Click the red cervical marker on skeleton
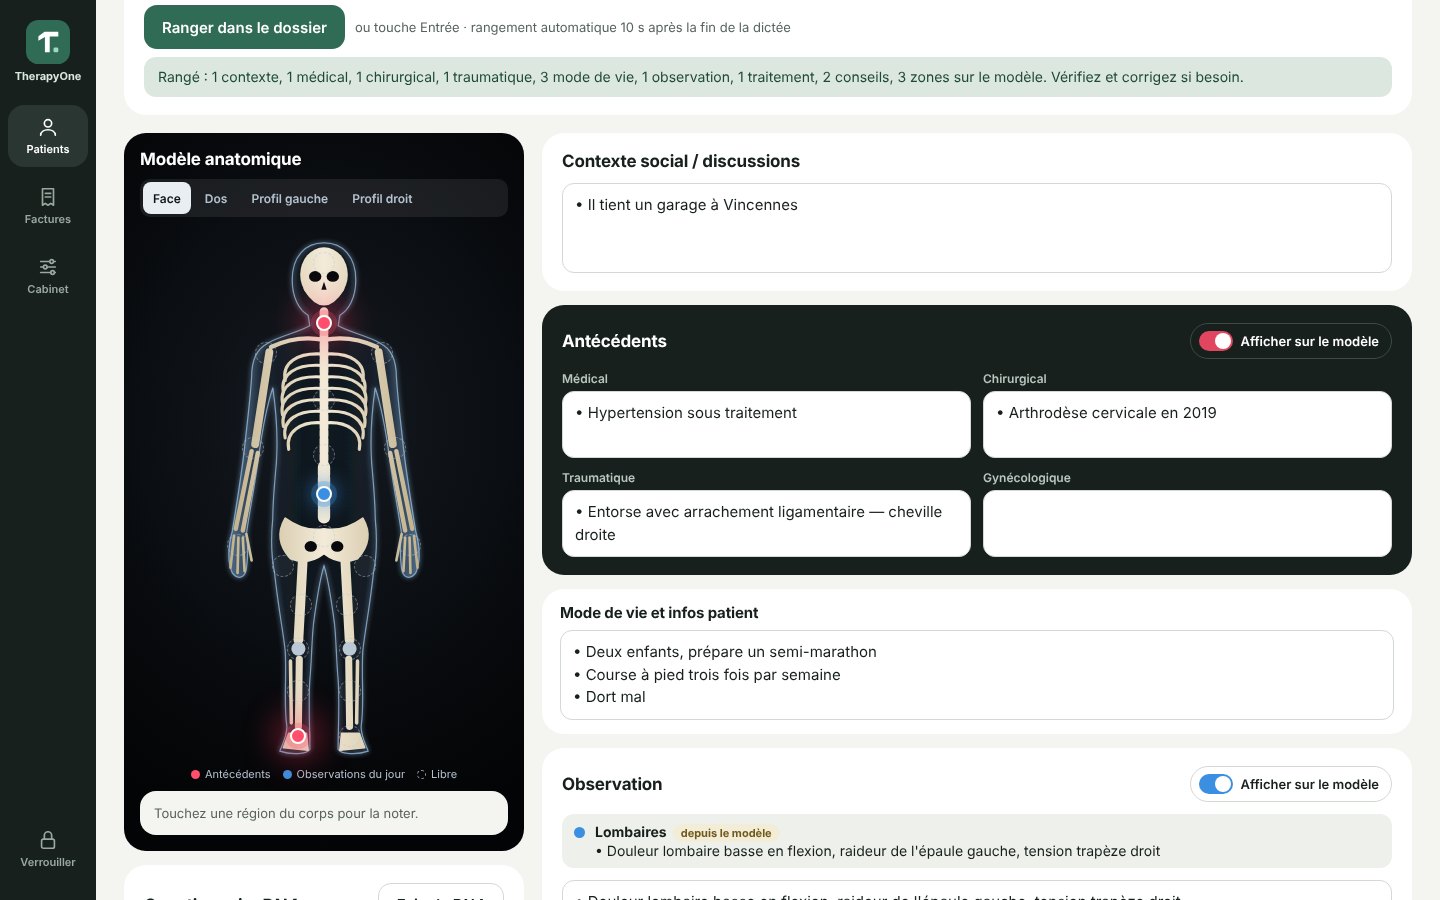The image size is (1440, 900). pos(324,323)
